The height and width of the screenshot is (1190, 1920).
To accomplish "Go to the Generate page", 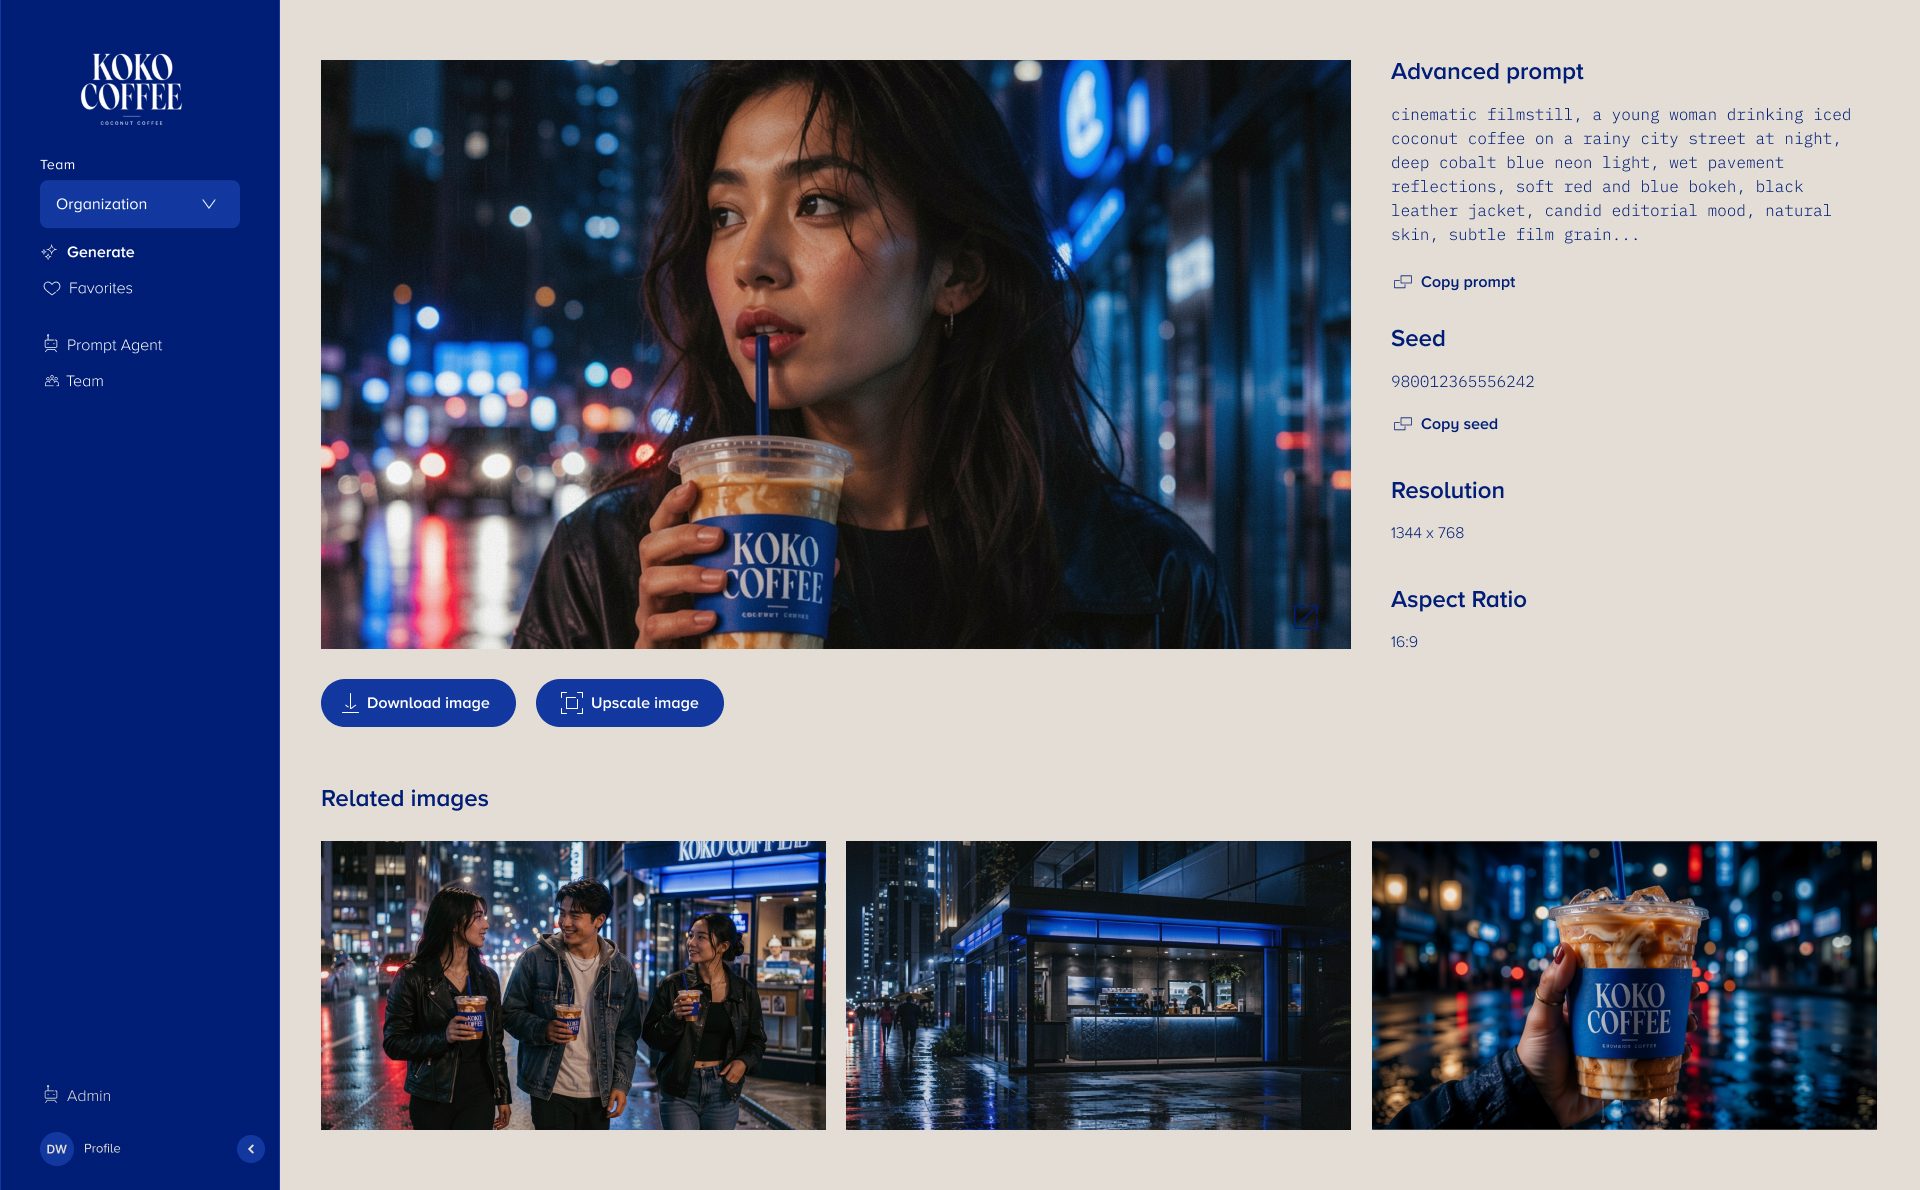I will 88,252.
